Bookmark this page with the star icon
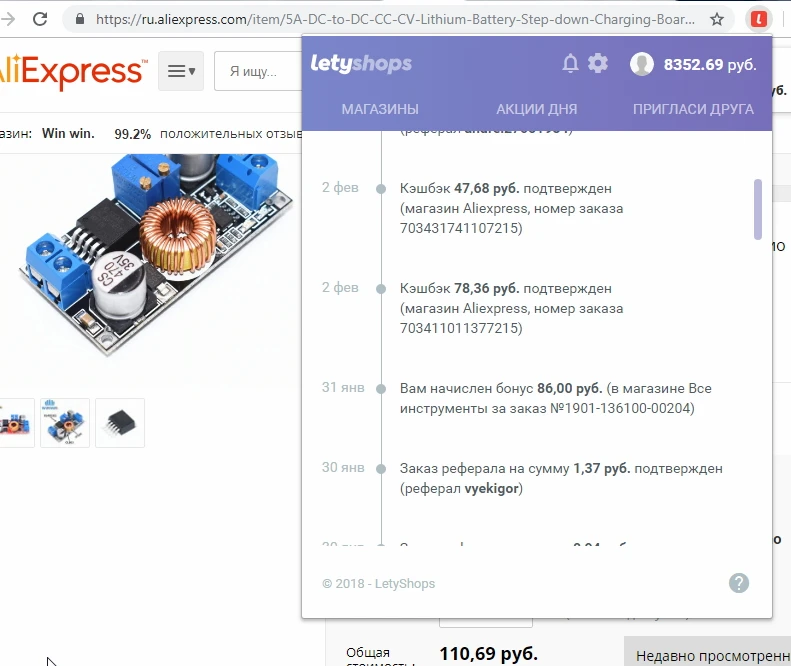This screenshot has width=791, height=666. [716, 19]
